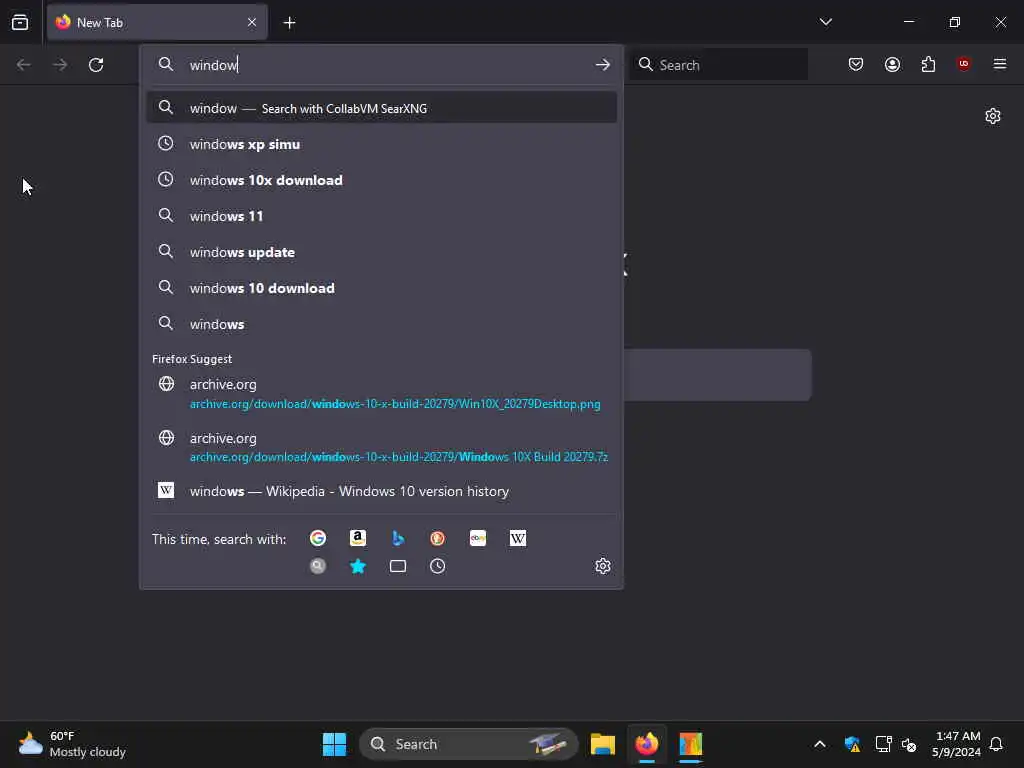The height and width of the screenshot is (768, 1024).
Task: Click the Go arrow in address bar
Action: tap(602, 65)
